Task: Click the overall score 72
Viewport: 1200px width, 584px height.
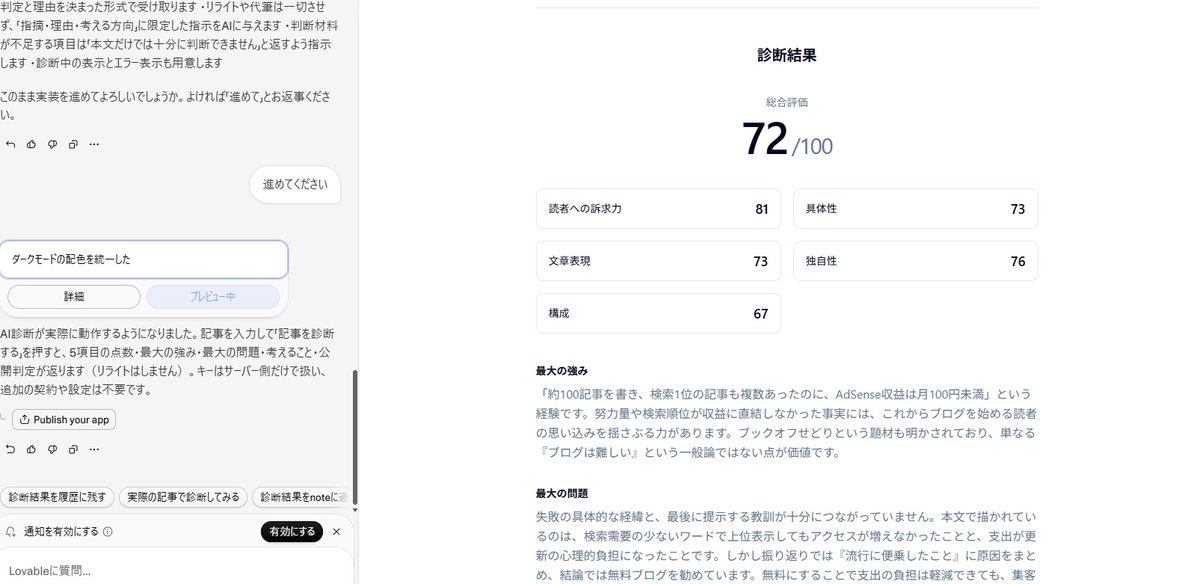Action: click(x=765, y=139)
